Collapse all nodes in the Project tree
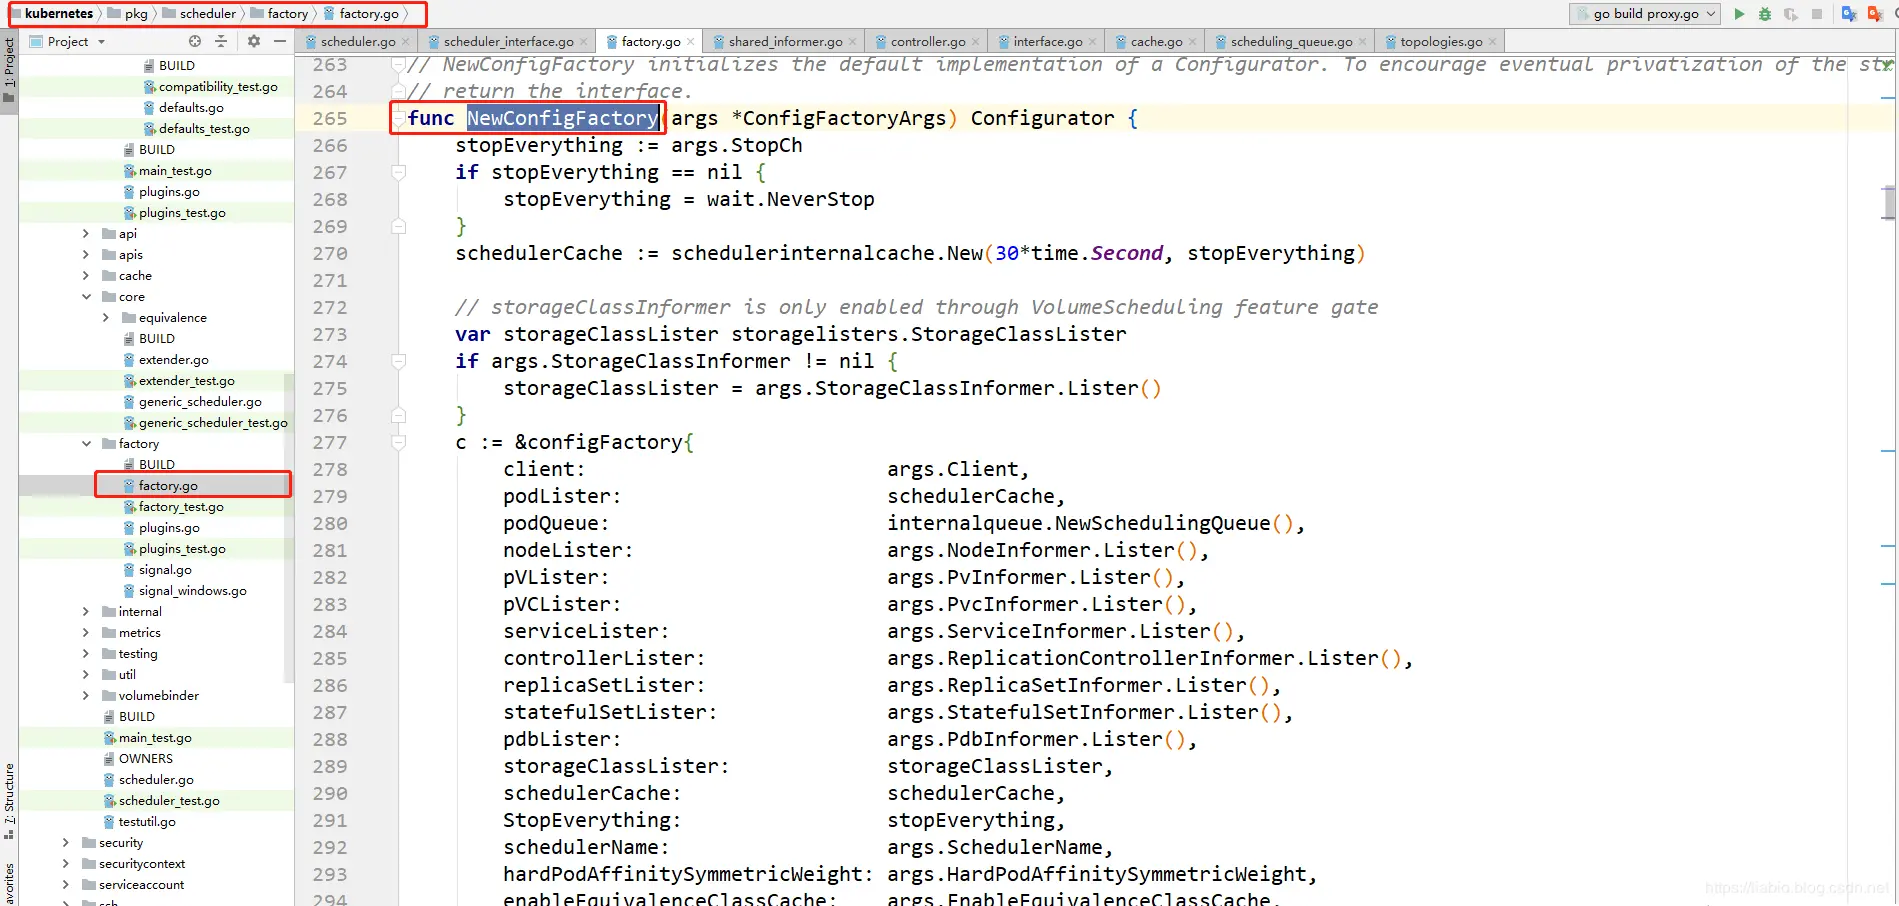 (x=221, y=41)
